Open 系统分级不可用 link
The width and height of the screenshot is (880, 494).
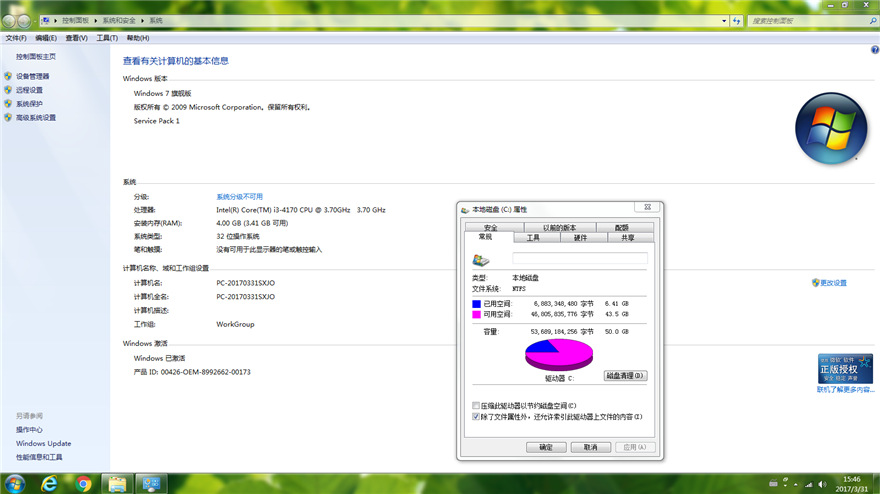click(x=240, y=196)
